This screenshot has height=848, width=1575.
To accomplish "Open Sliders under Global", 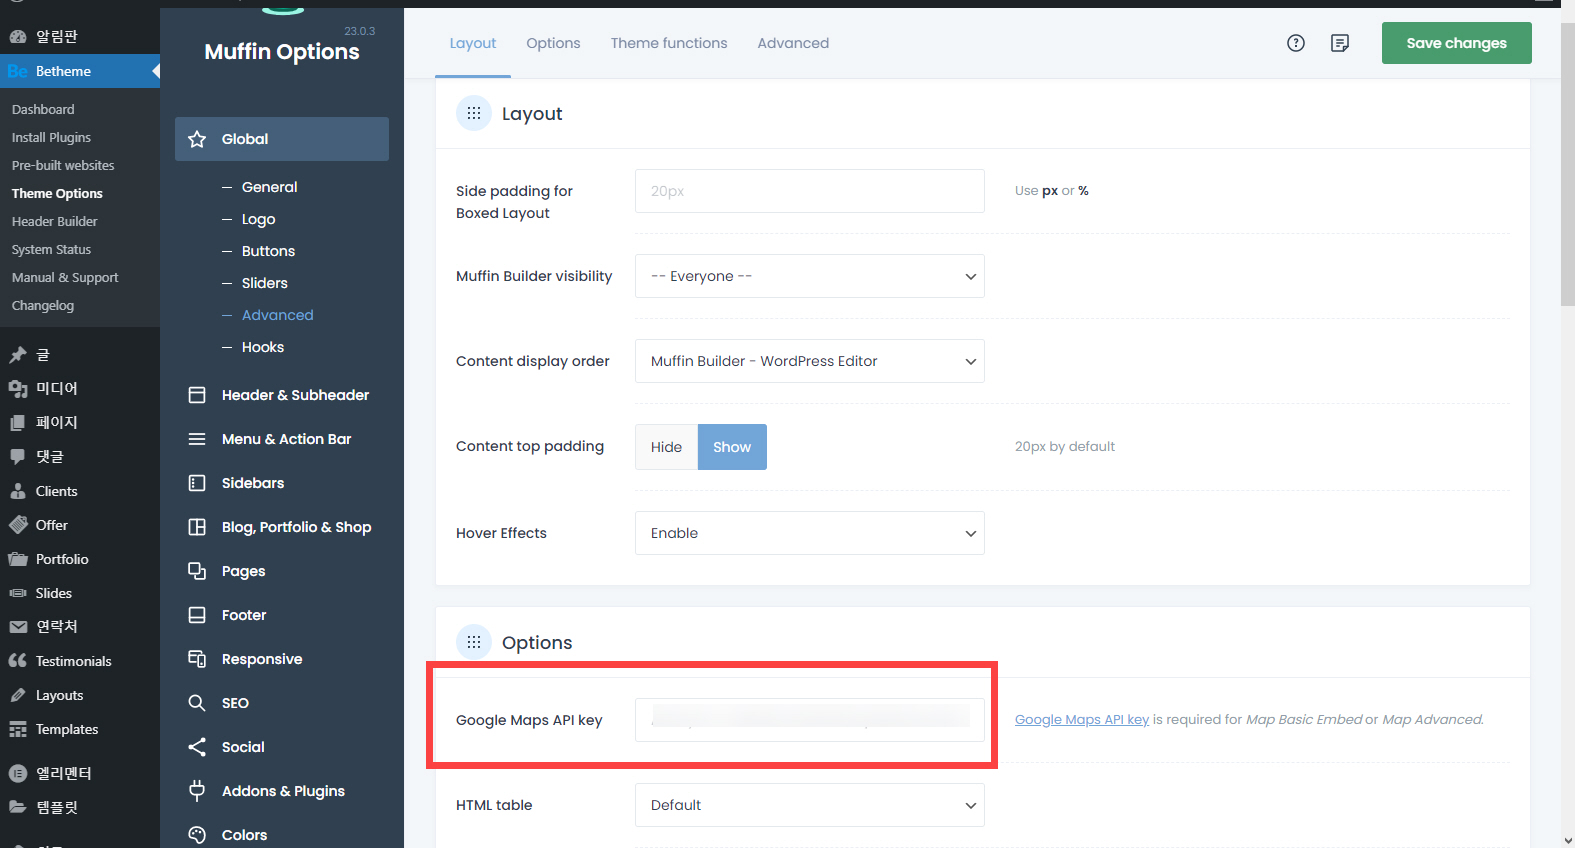I will [264, 283].
